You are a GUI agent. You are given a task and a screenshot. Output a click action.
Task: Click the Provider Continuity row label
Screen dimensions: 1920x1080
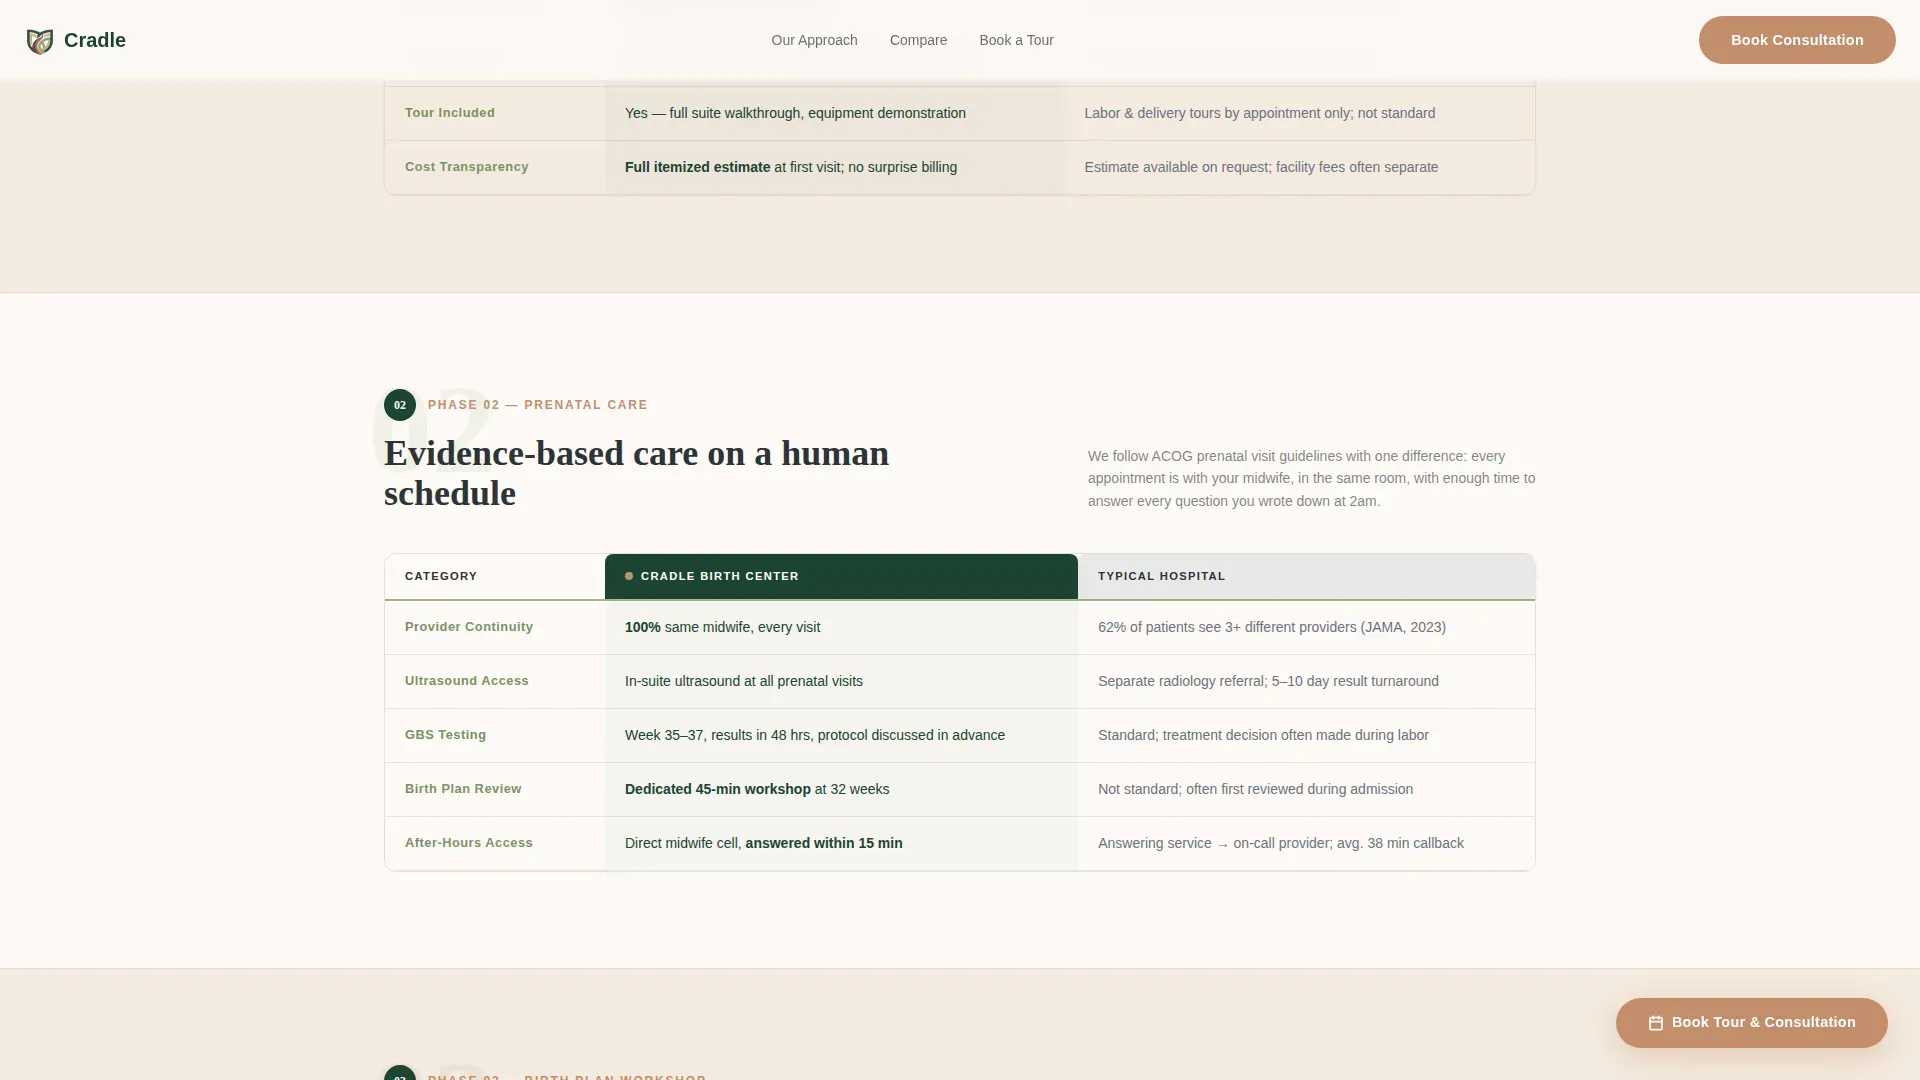point(469,627)
